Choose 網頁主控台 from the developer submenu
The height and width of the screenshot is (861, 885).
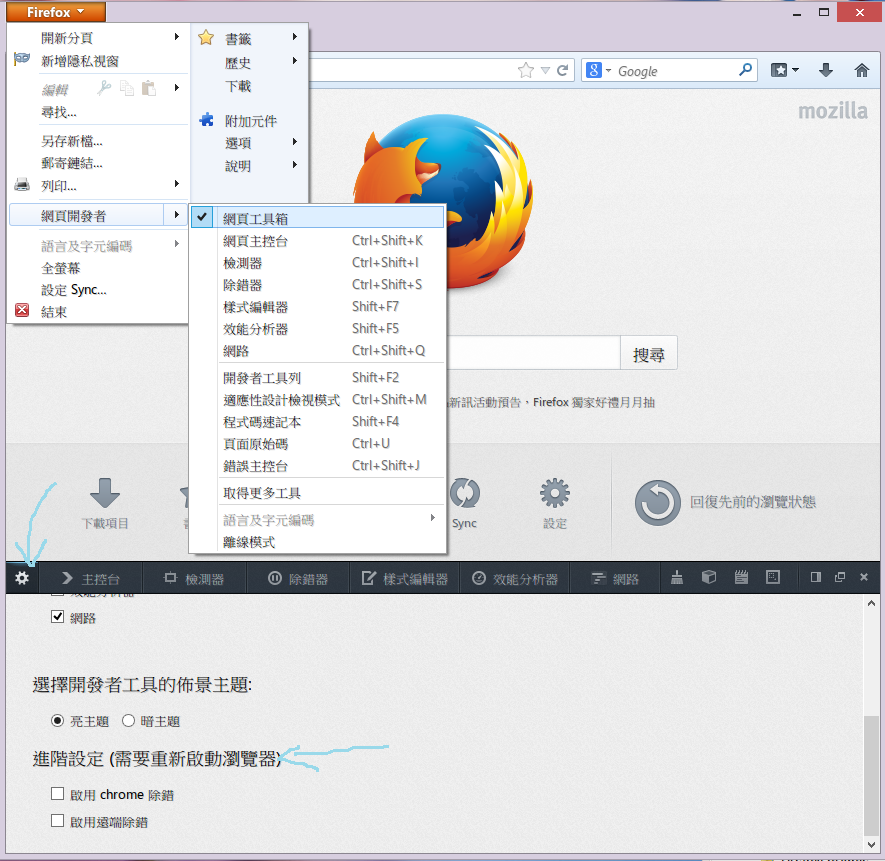[256, 240]
